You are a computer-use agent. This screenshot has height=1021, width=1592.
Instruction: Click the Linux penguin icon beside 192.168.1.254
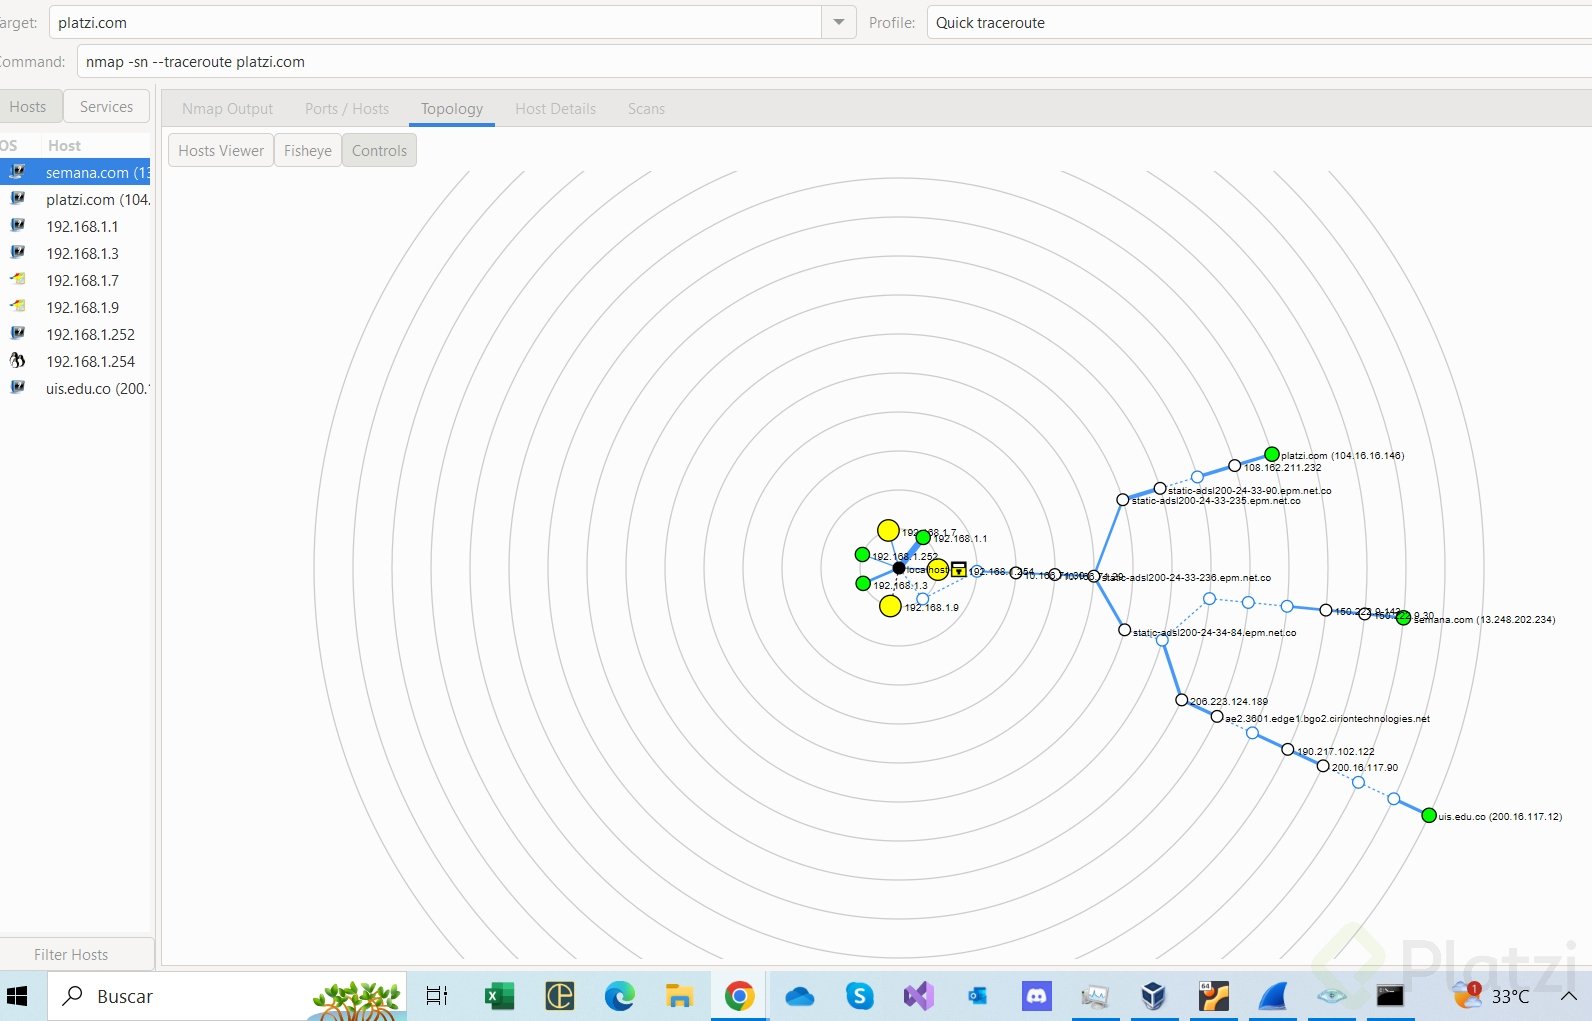point(17,361)
